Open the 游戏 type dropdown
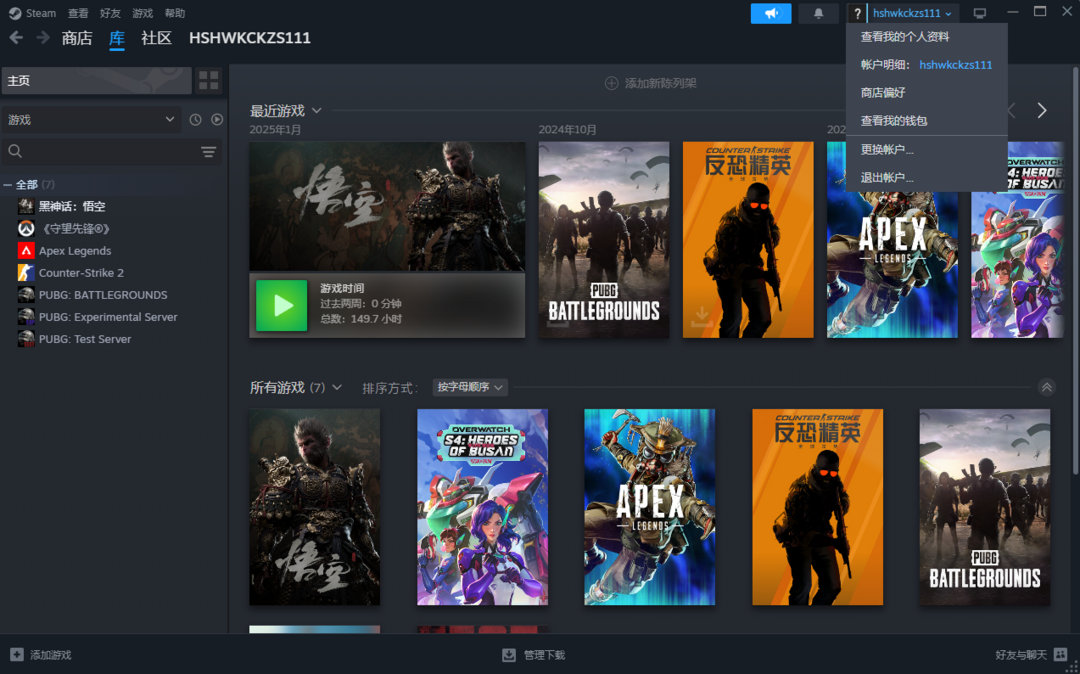This screenshot has height=674, width=1080. [91, 120]
